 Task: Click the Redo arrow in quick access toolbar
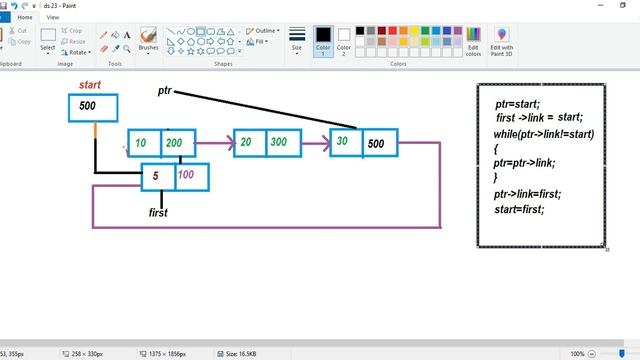click(x=24, y=6)
